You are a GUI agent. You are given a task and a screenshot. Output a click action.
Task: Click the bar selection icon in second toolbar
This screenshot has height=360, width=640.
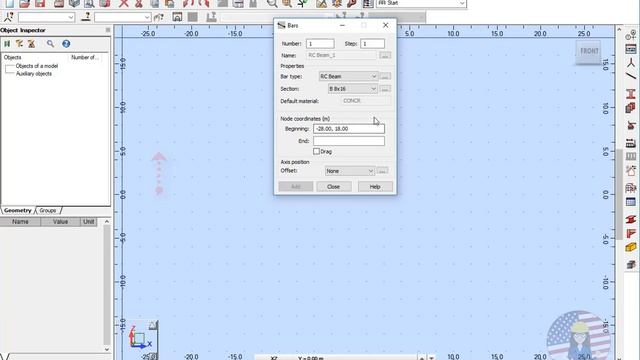pos(85,17)
